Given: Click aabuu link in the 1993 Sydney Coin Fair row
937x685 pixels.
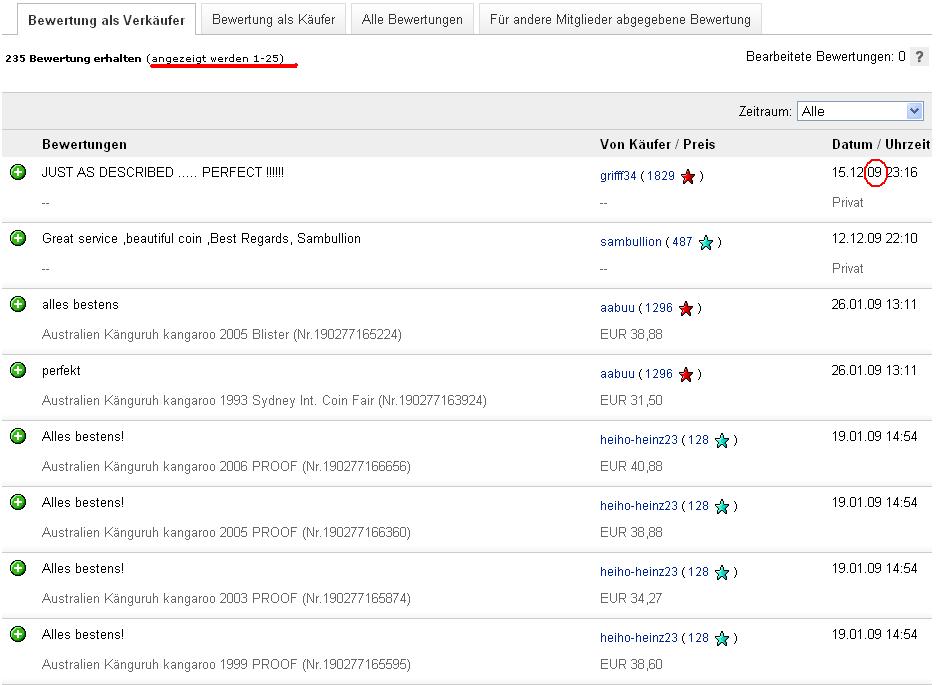Looking at the screenshot, I should click(x=617, y=374).
